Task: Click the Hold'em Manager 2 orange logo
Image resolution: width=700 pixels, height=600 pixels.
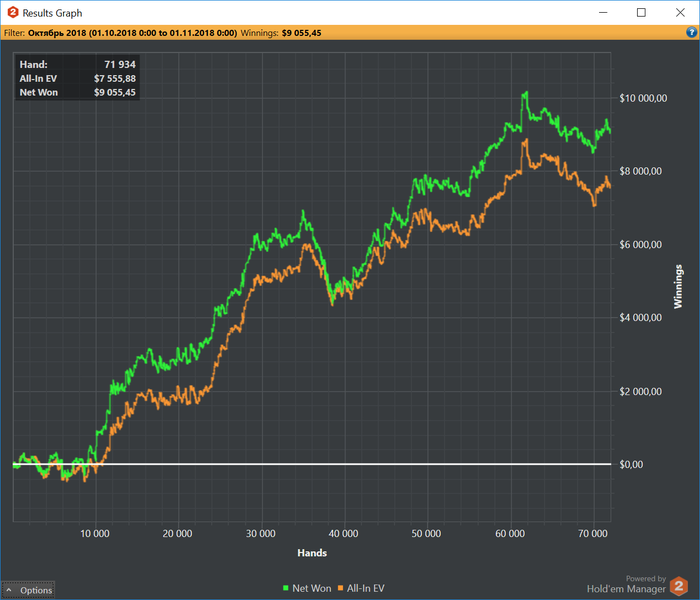Action: tap(679, 586)
